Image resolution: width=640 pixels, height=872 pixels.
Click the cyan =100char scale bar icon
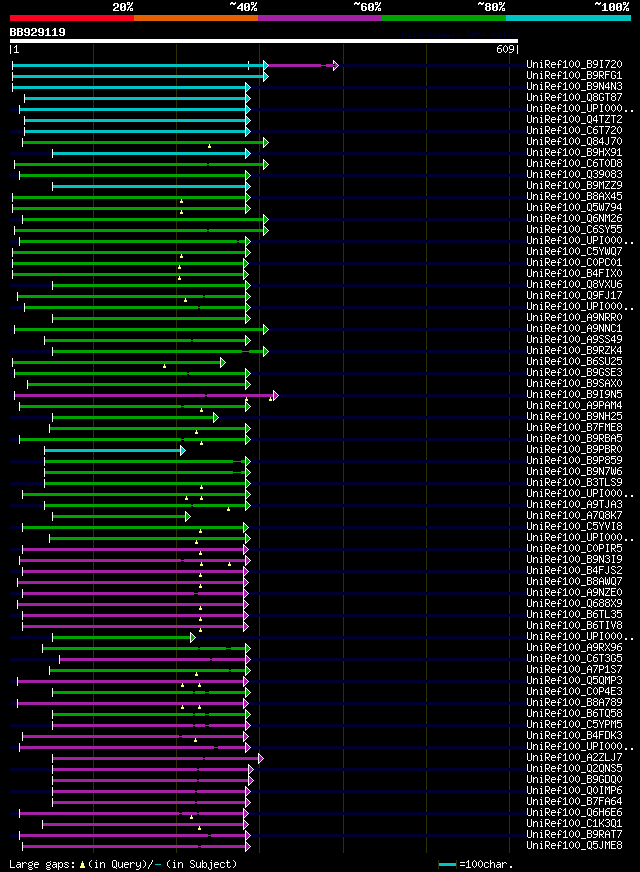[447, 865]
